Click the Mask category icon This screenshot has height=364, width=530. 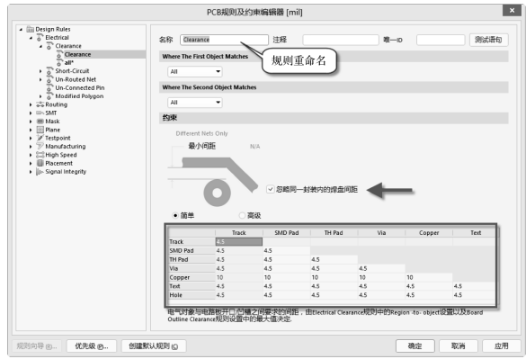[x=40, y=121]
